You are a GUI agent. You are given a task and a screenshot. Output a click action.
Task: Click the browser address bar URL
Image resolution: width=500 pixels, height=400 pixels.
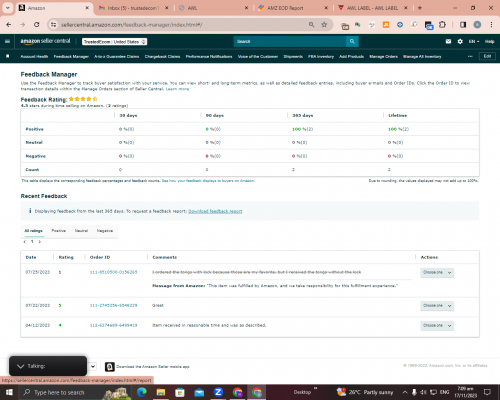click(132, 25)
